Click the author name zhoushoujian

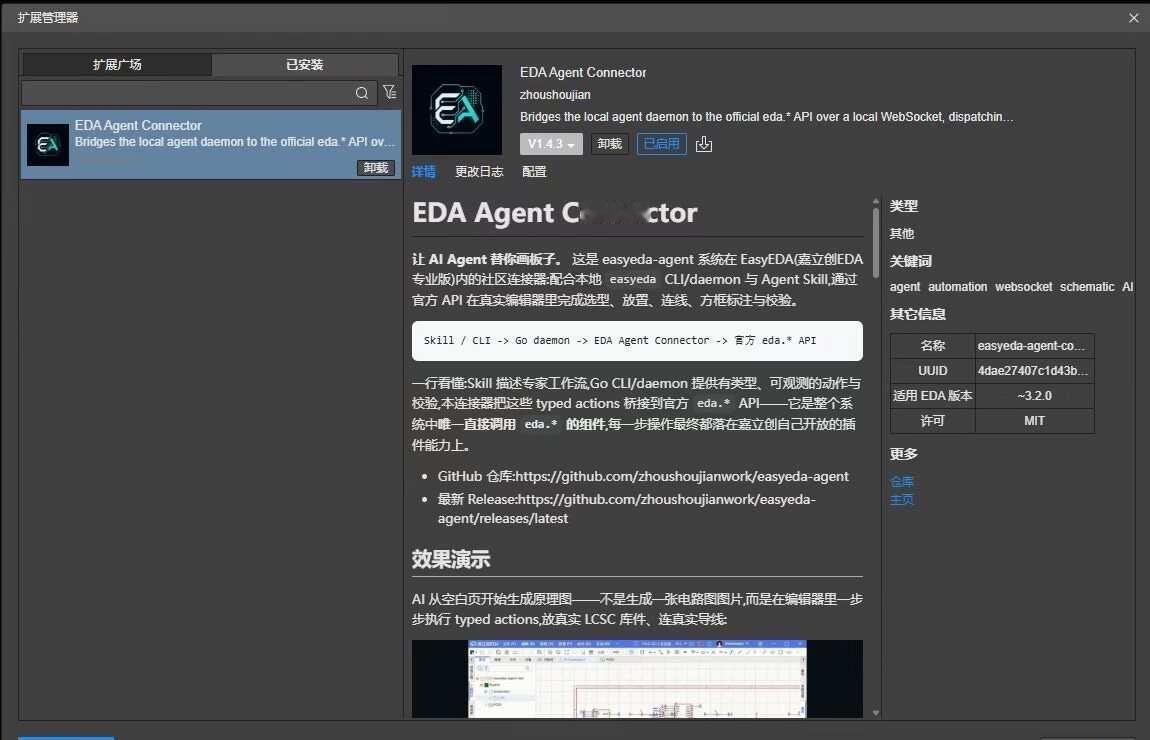pyautogui.click(x=555, y=95)
